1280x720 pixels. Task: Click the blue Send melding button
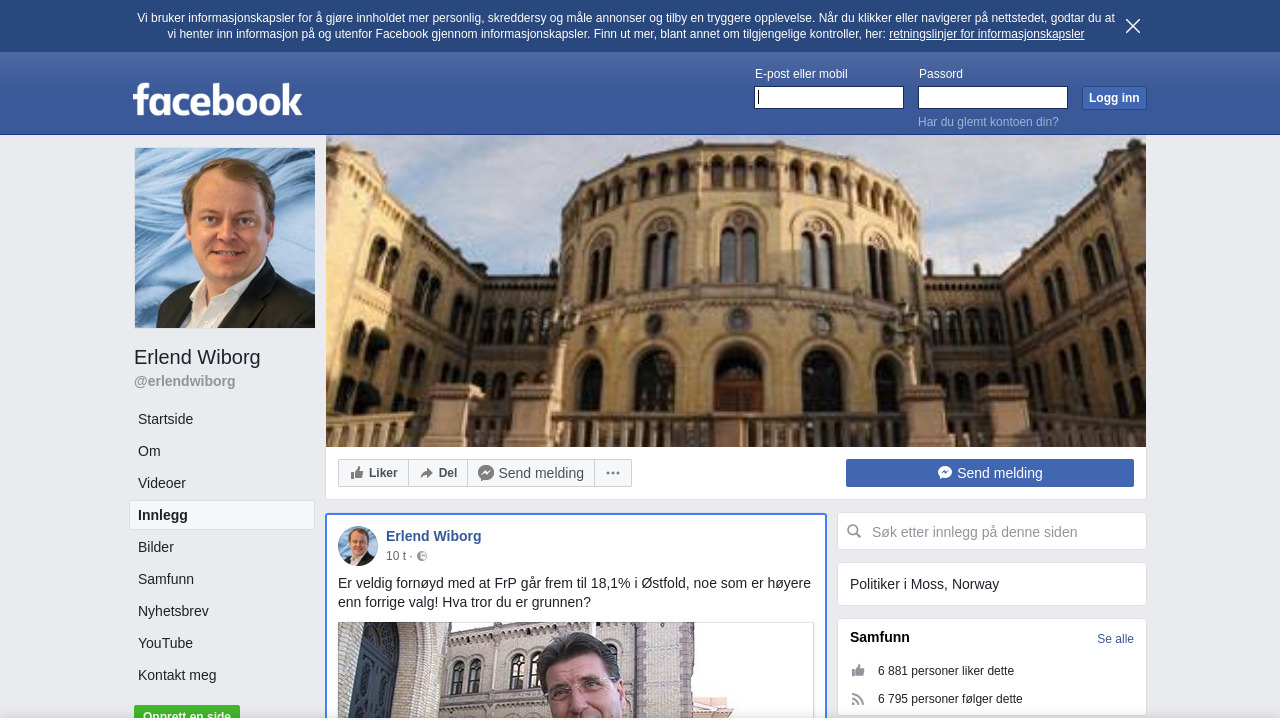point(990,473)
